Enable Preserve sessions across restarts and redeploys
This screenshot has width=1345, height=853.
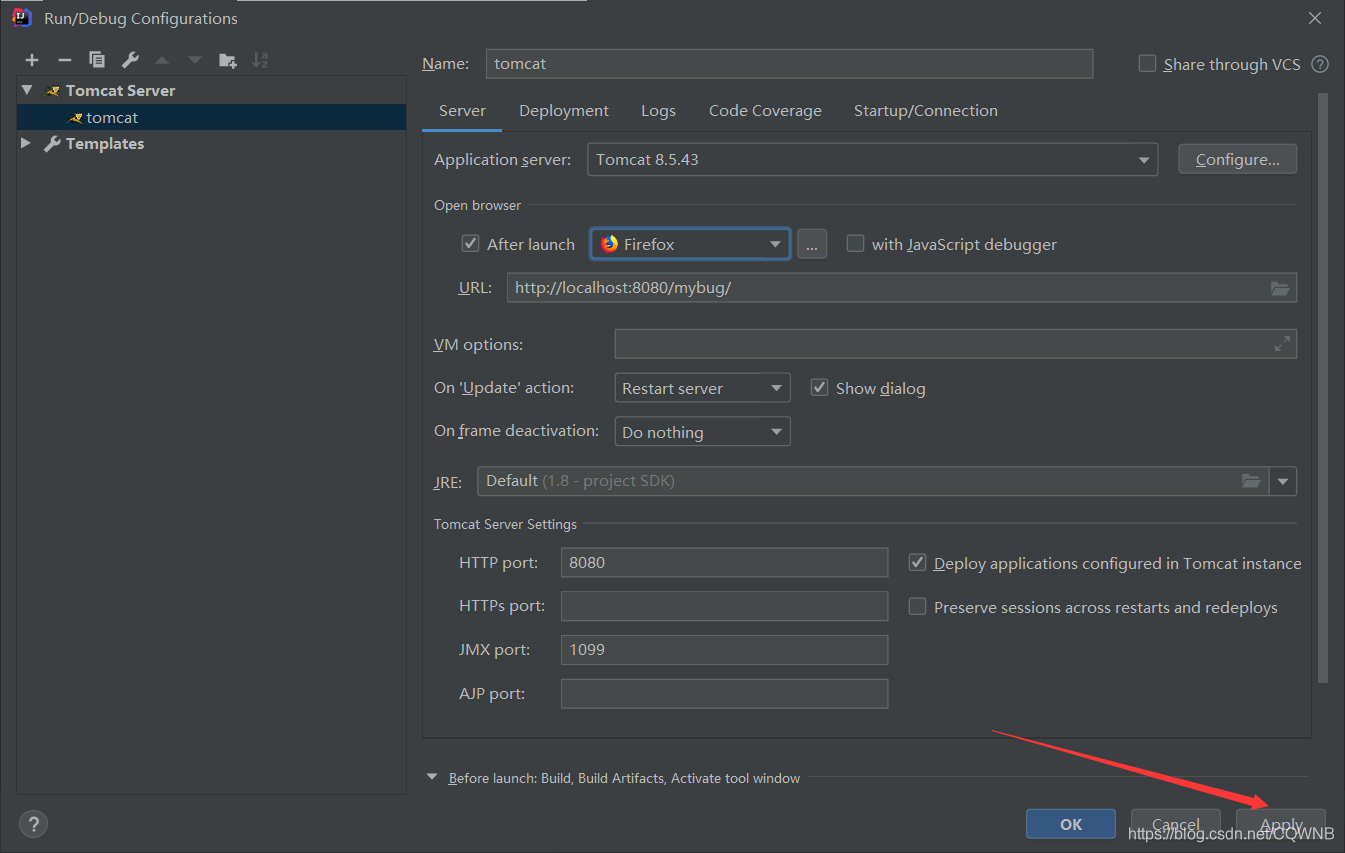[x=917, y=607]
